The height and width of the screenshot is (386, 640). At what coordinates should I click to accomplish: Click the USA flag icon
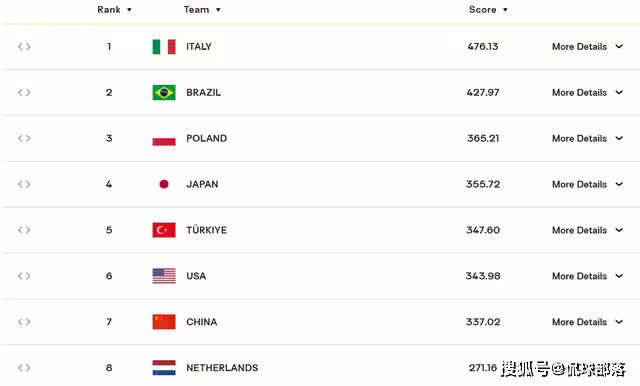pos(164,276)
